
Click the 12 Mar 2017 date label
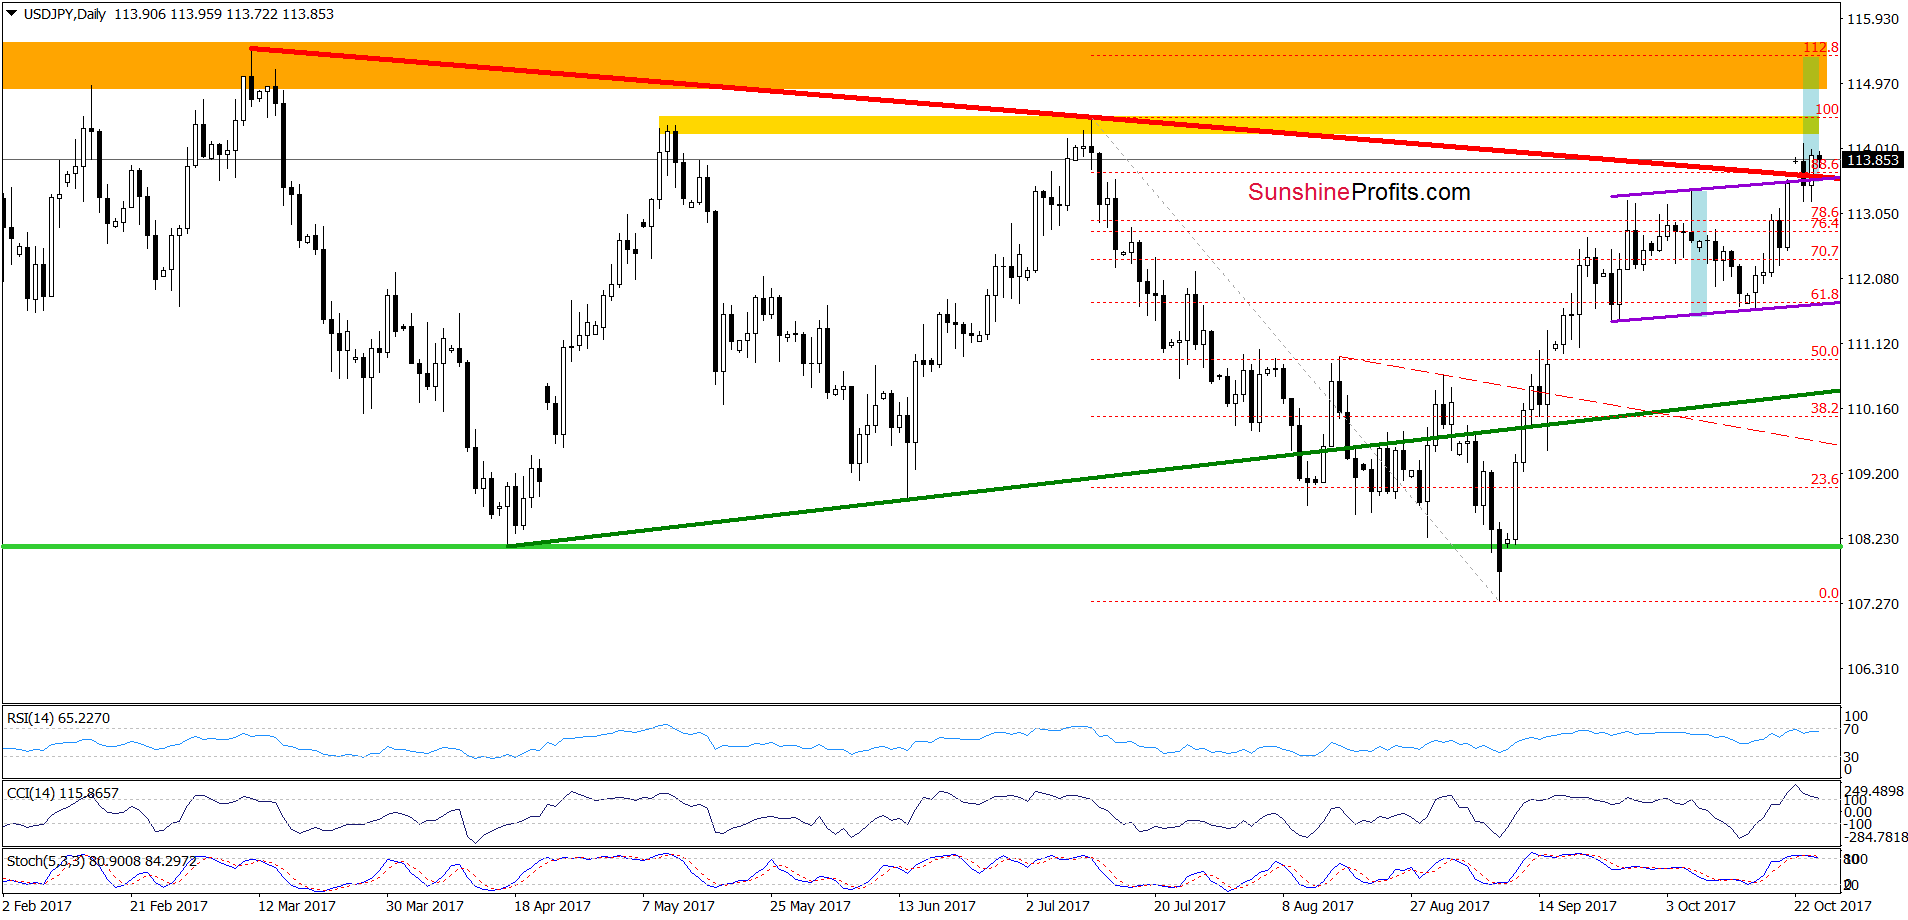coord(297,906)
